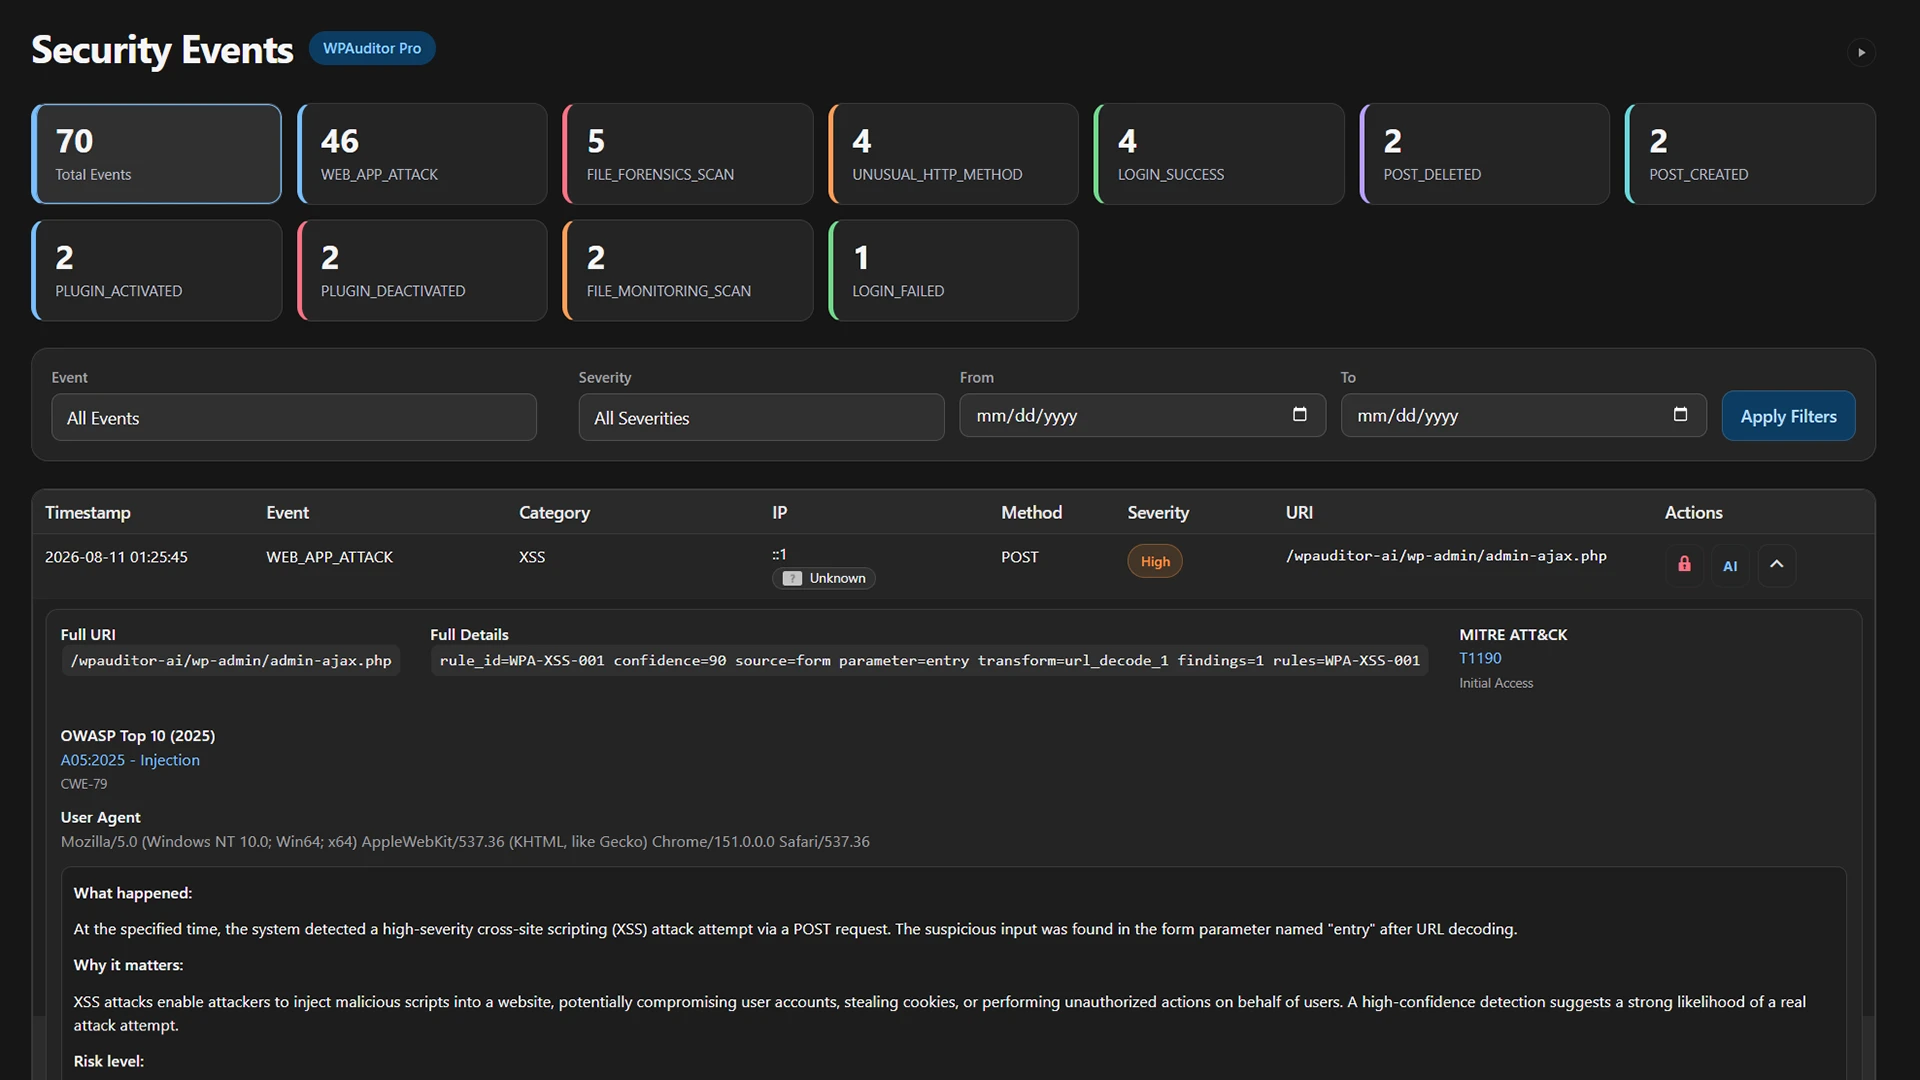
Task: Open the A05:2025 - Injection link
Action: click(130, 760)
